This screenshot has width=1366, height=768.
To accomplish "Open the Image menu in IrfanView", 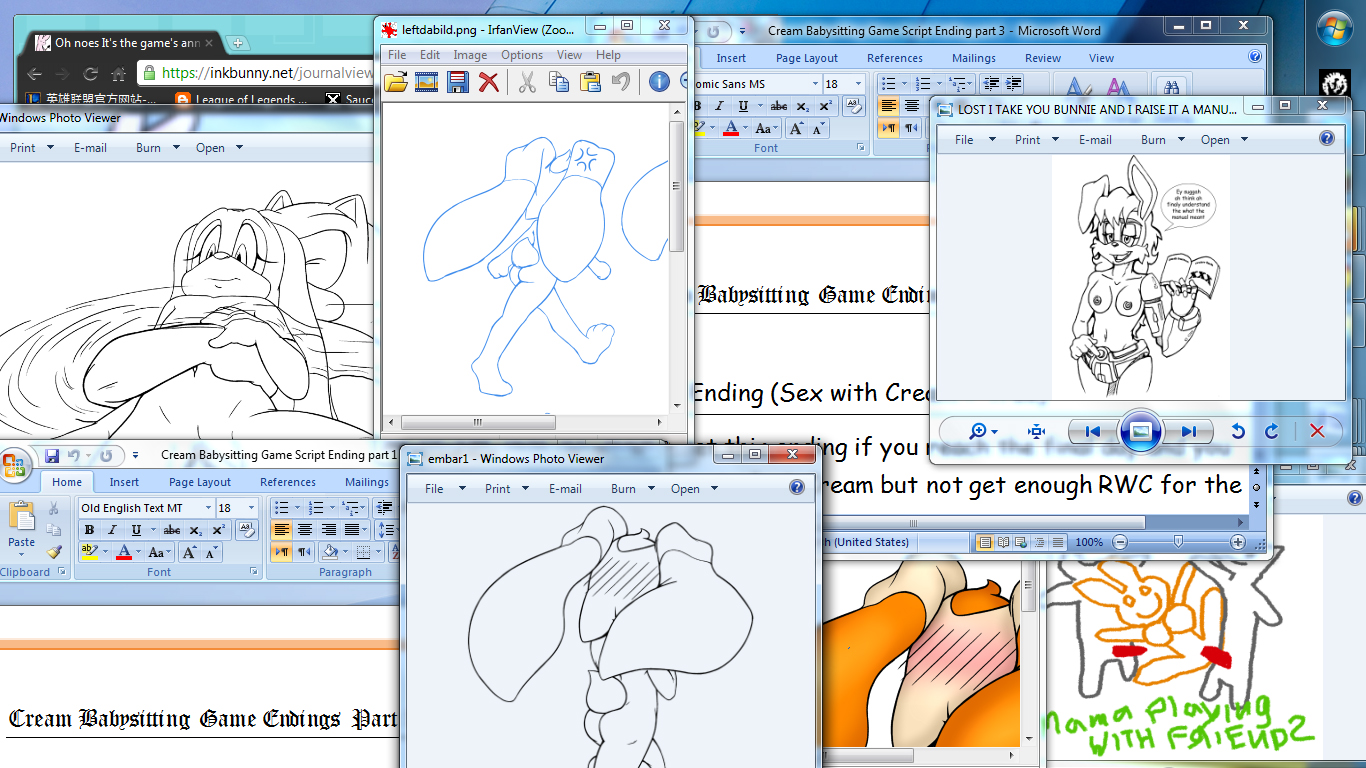I will (470, 55).
